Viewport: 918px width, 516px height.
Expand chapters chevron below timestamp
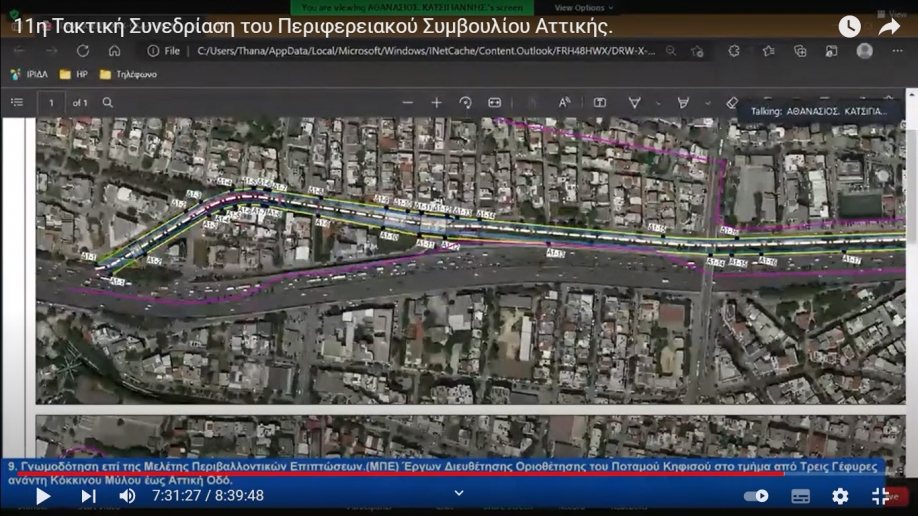point(459,493)
